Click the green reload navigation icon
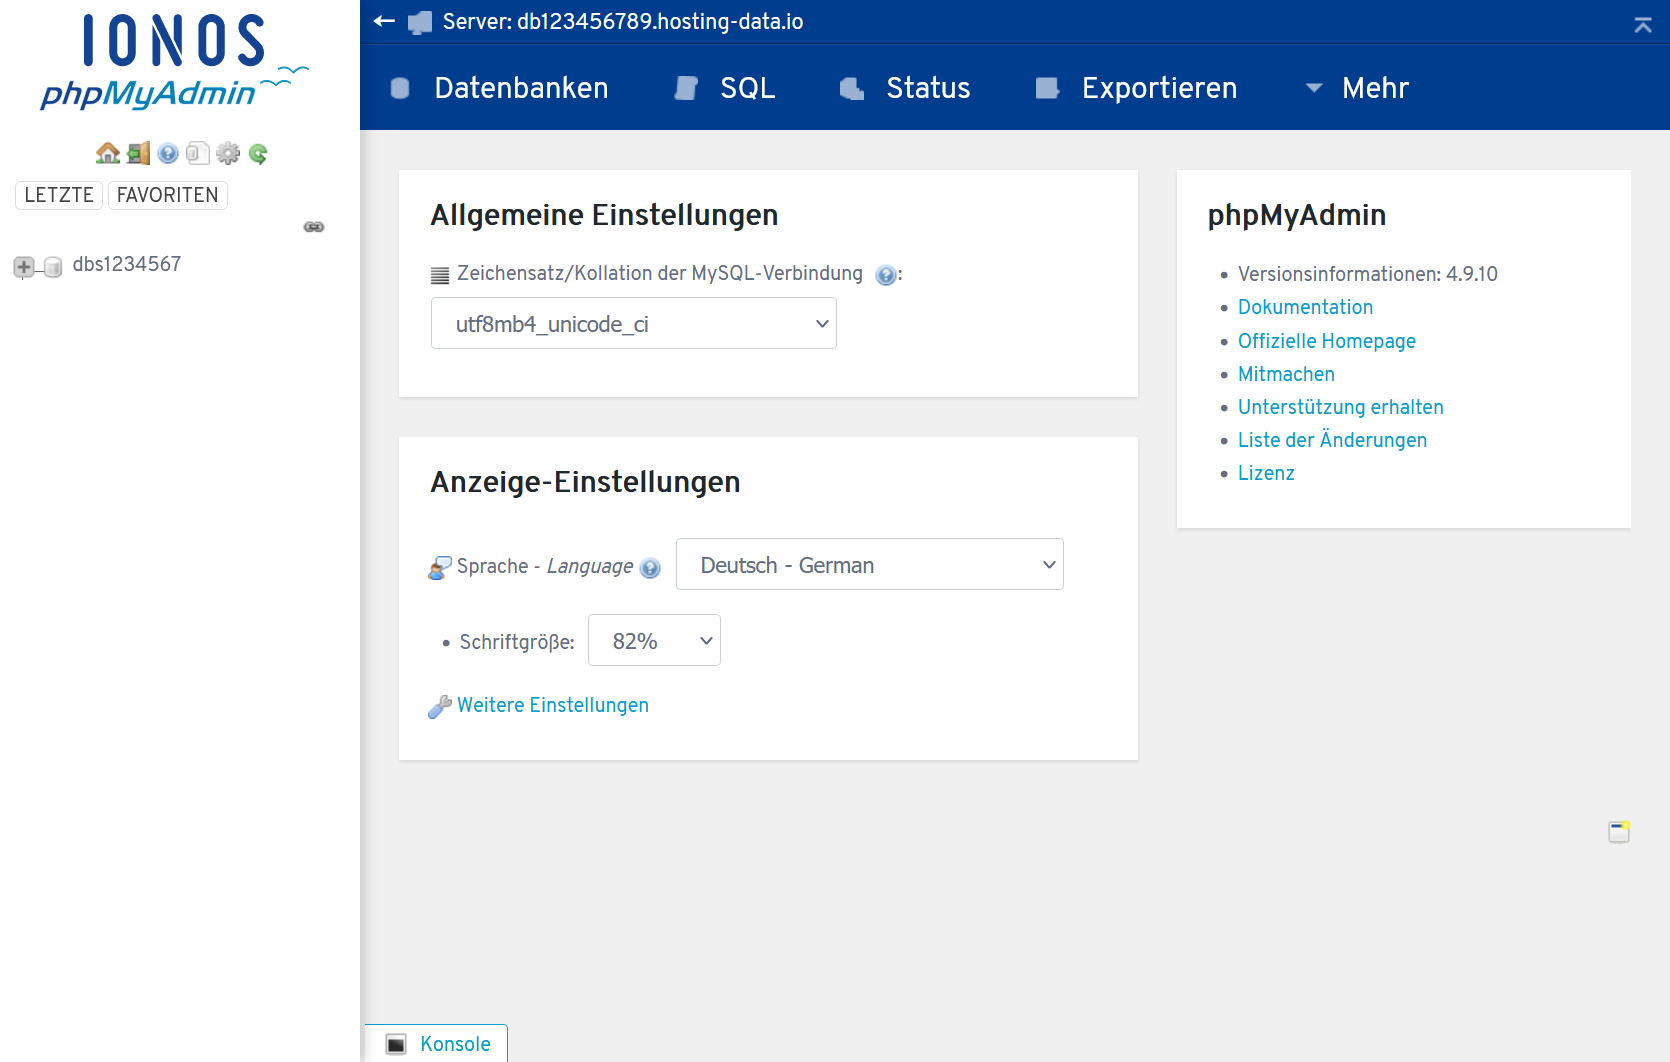Image resolution: width=1670 pixels, height=1062 pixels. pos(258,153)
